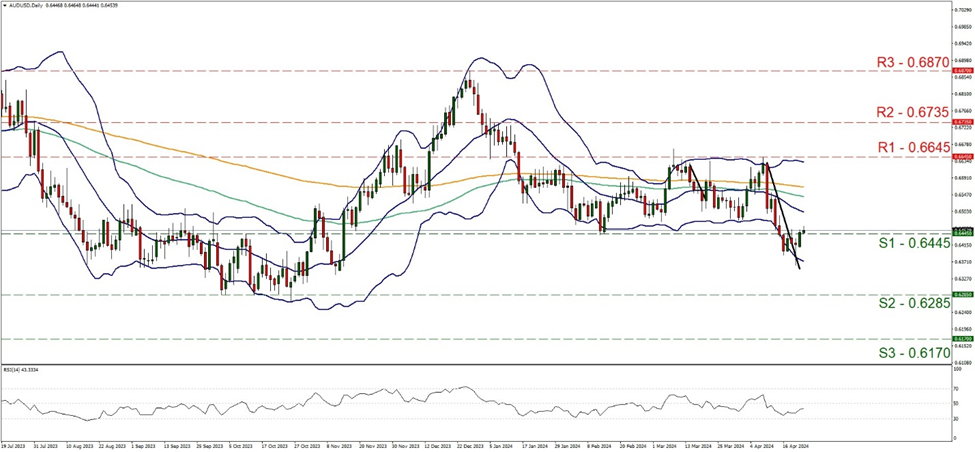This screenshot has width=975, height=452.
Task: Click the 19 Jul 2023 date on time axis
Action: pyautogui.click(x=14, y=447)
